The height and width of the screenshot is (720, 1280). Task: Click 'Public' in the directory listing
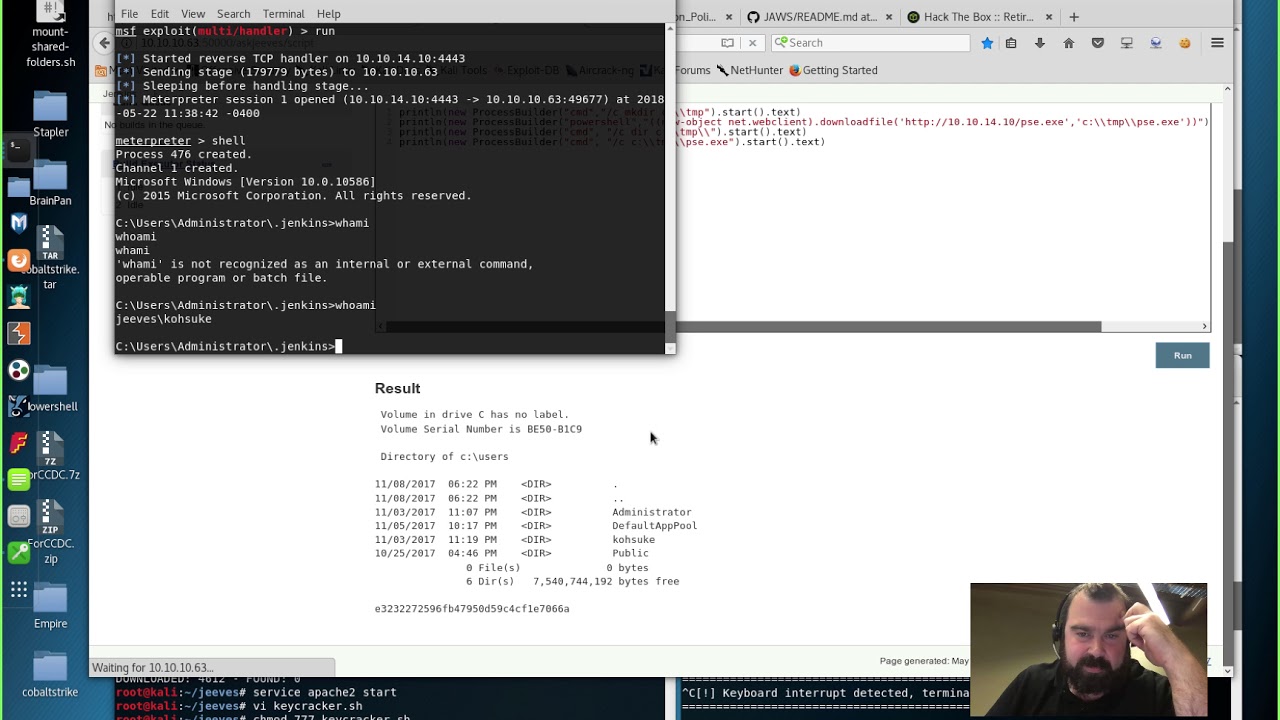pyautogui.click(x=630, y=553)
